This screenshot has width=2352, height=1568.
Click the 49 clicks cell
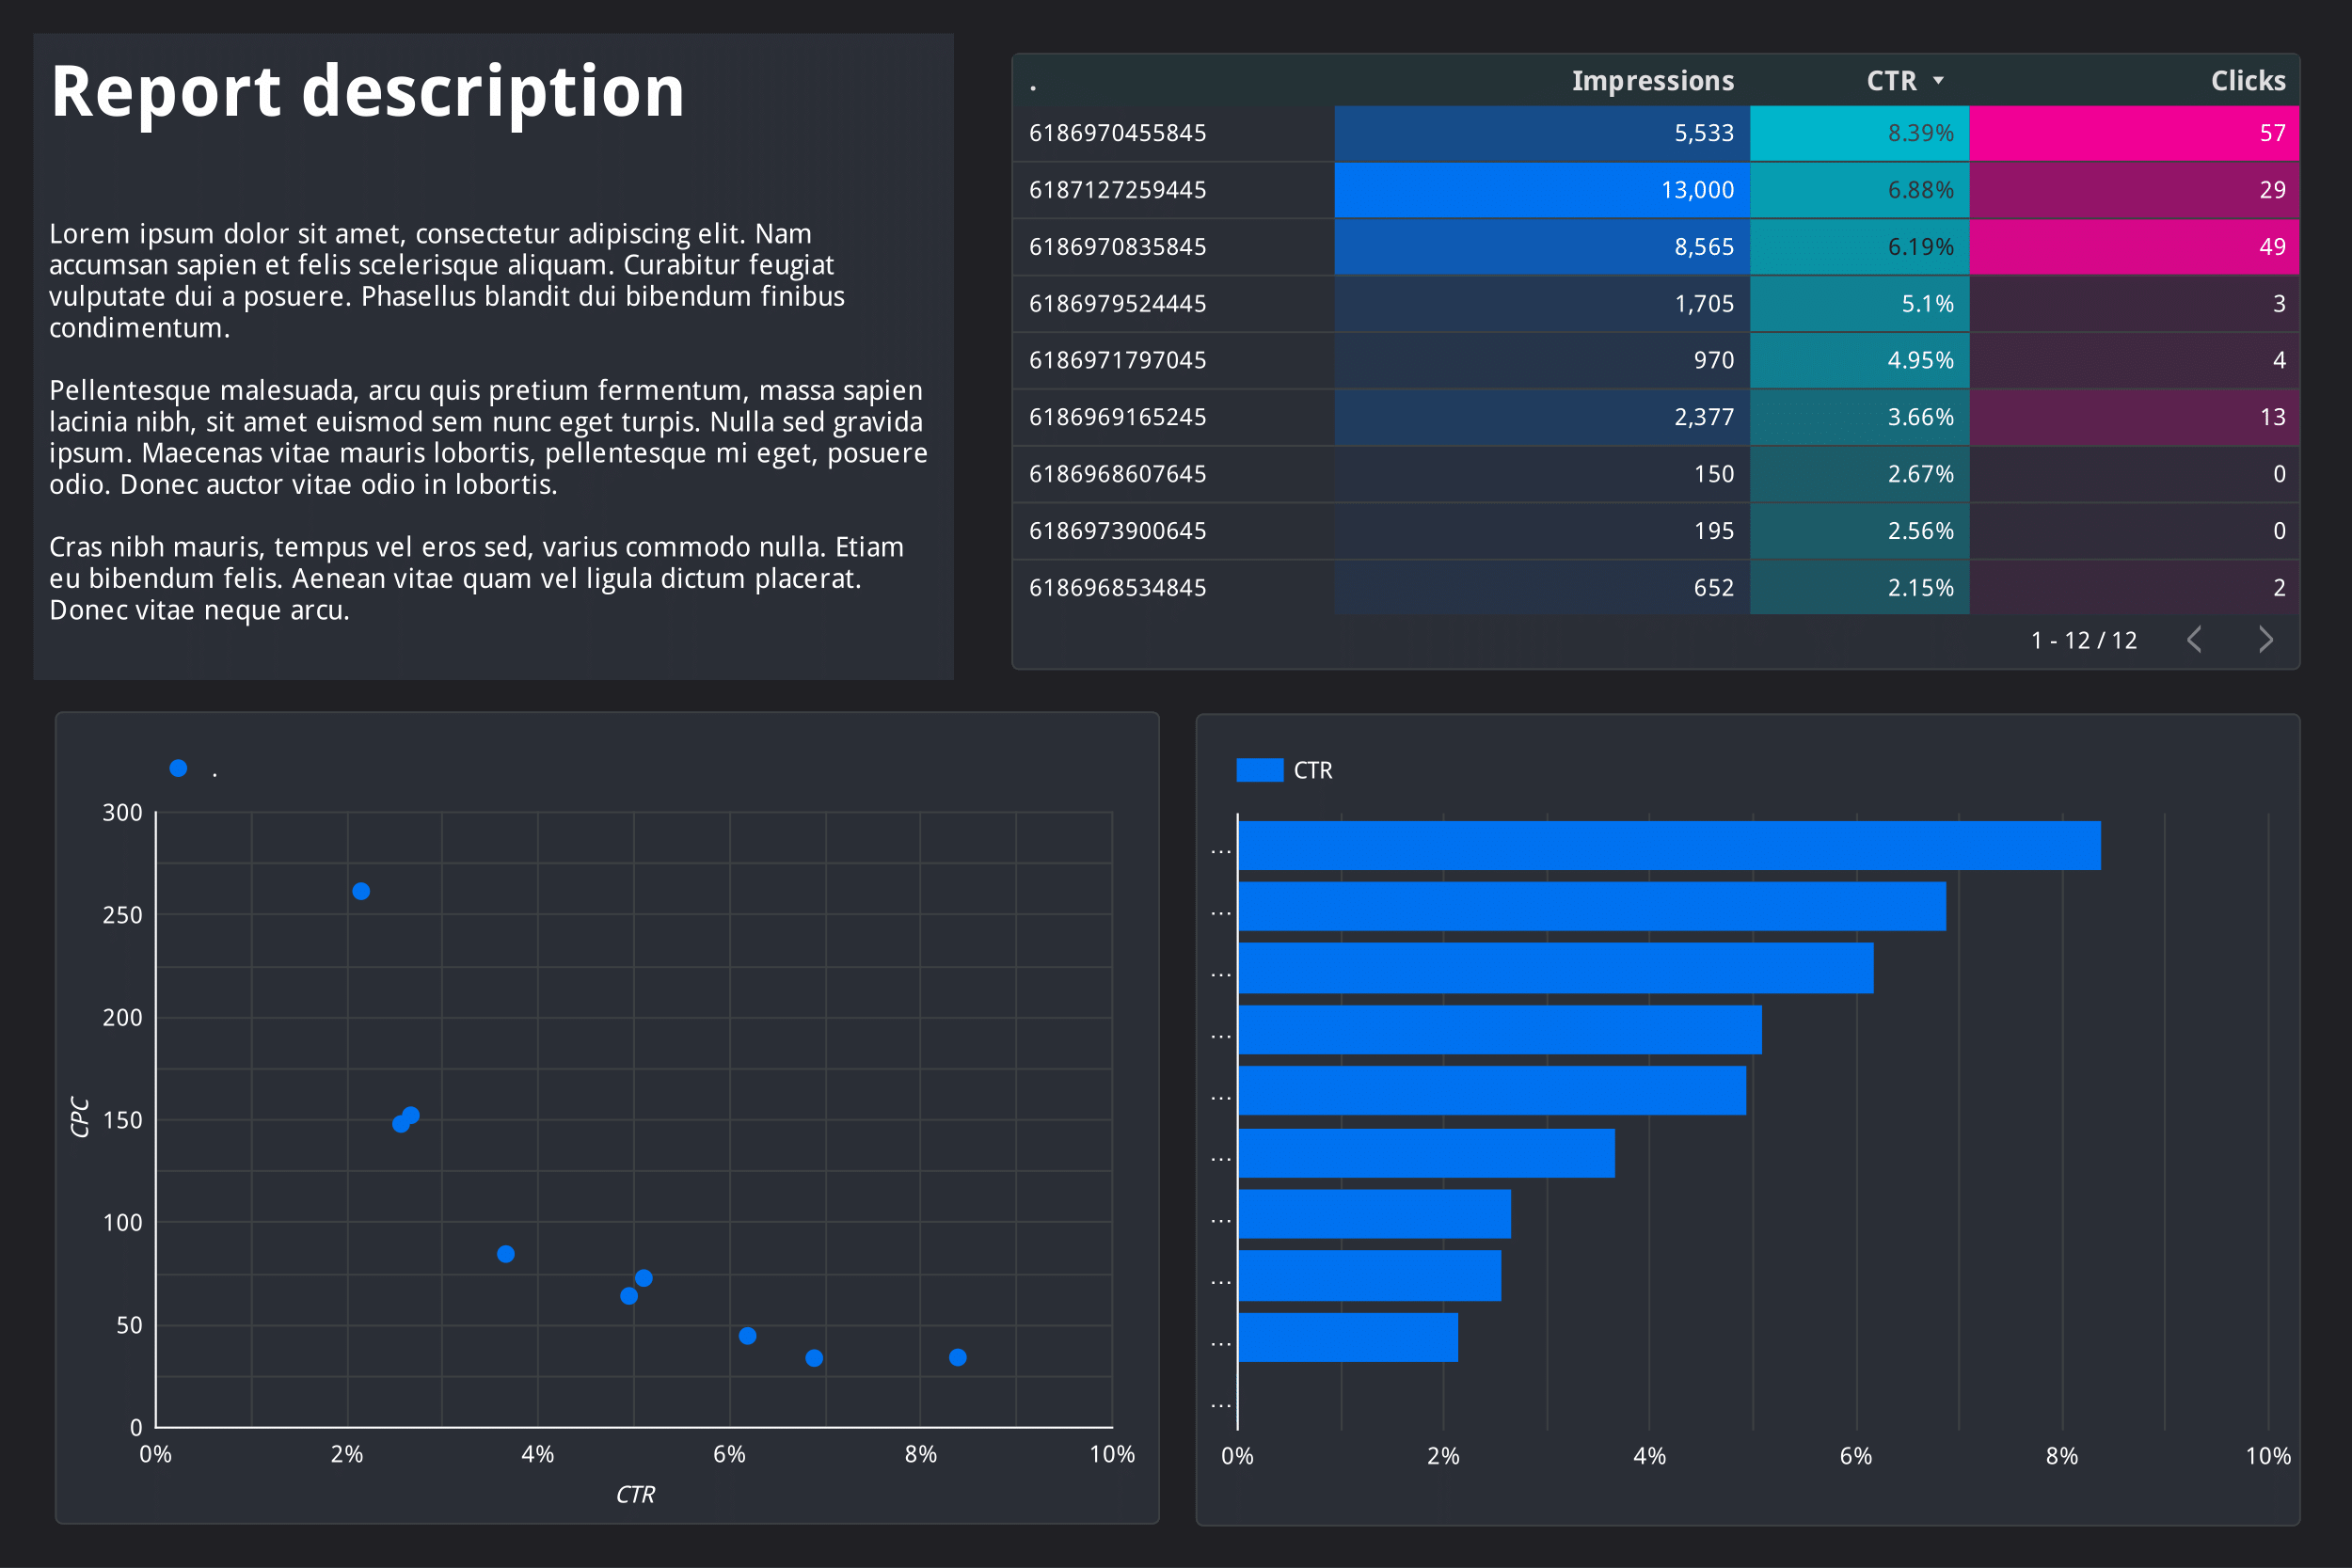tap(2135, 247)
